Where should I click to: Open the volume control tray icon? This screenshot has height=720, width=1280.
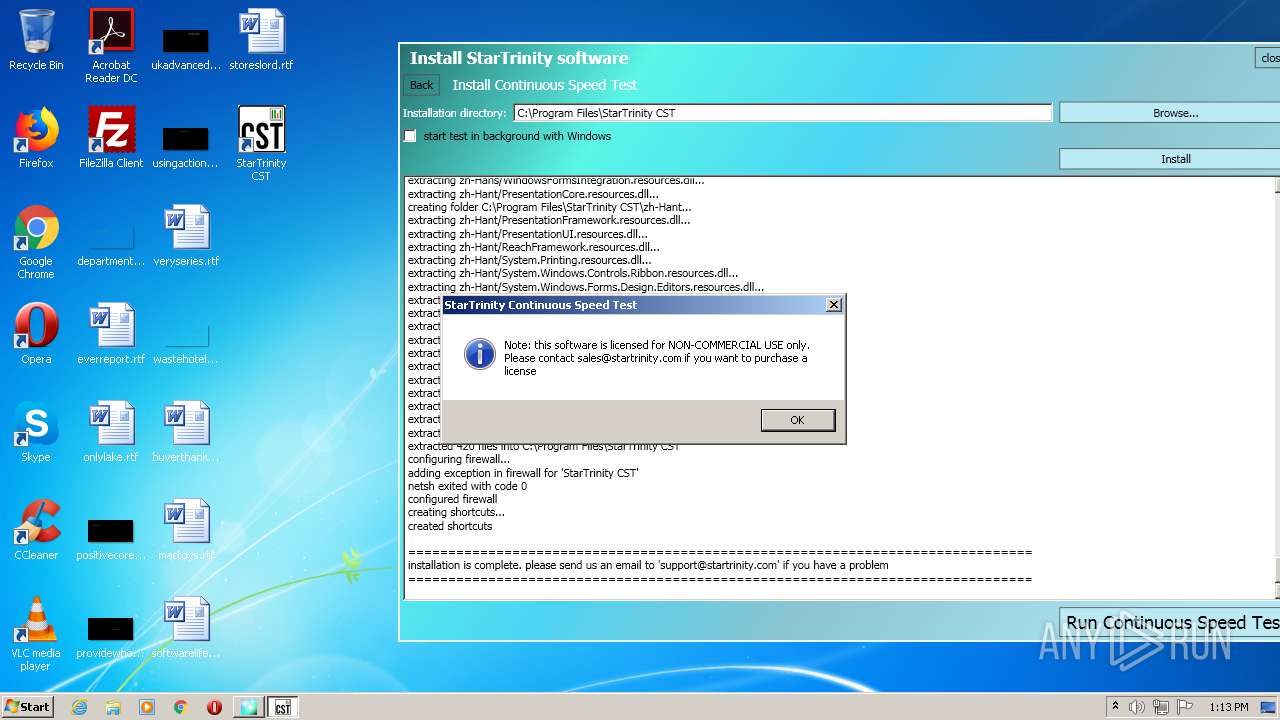click(x=1137, y=707)
